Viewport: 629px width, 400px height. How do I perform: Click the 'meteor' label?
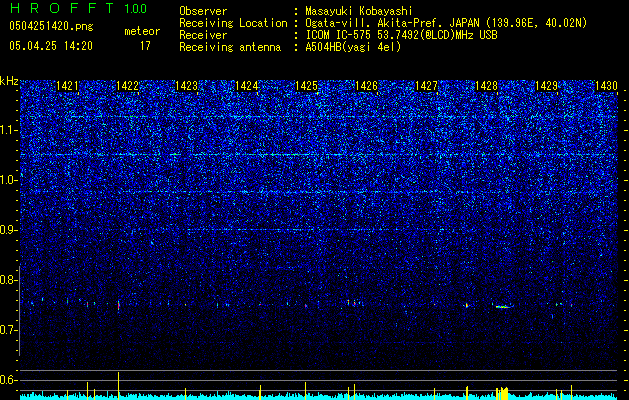pyautogui.click(x=142, y=31)
